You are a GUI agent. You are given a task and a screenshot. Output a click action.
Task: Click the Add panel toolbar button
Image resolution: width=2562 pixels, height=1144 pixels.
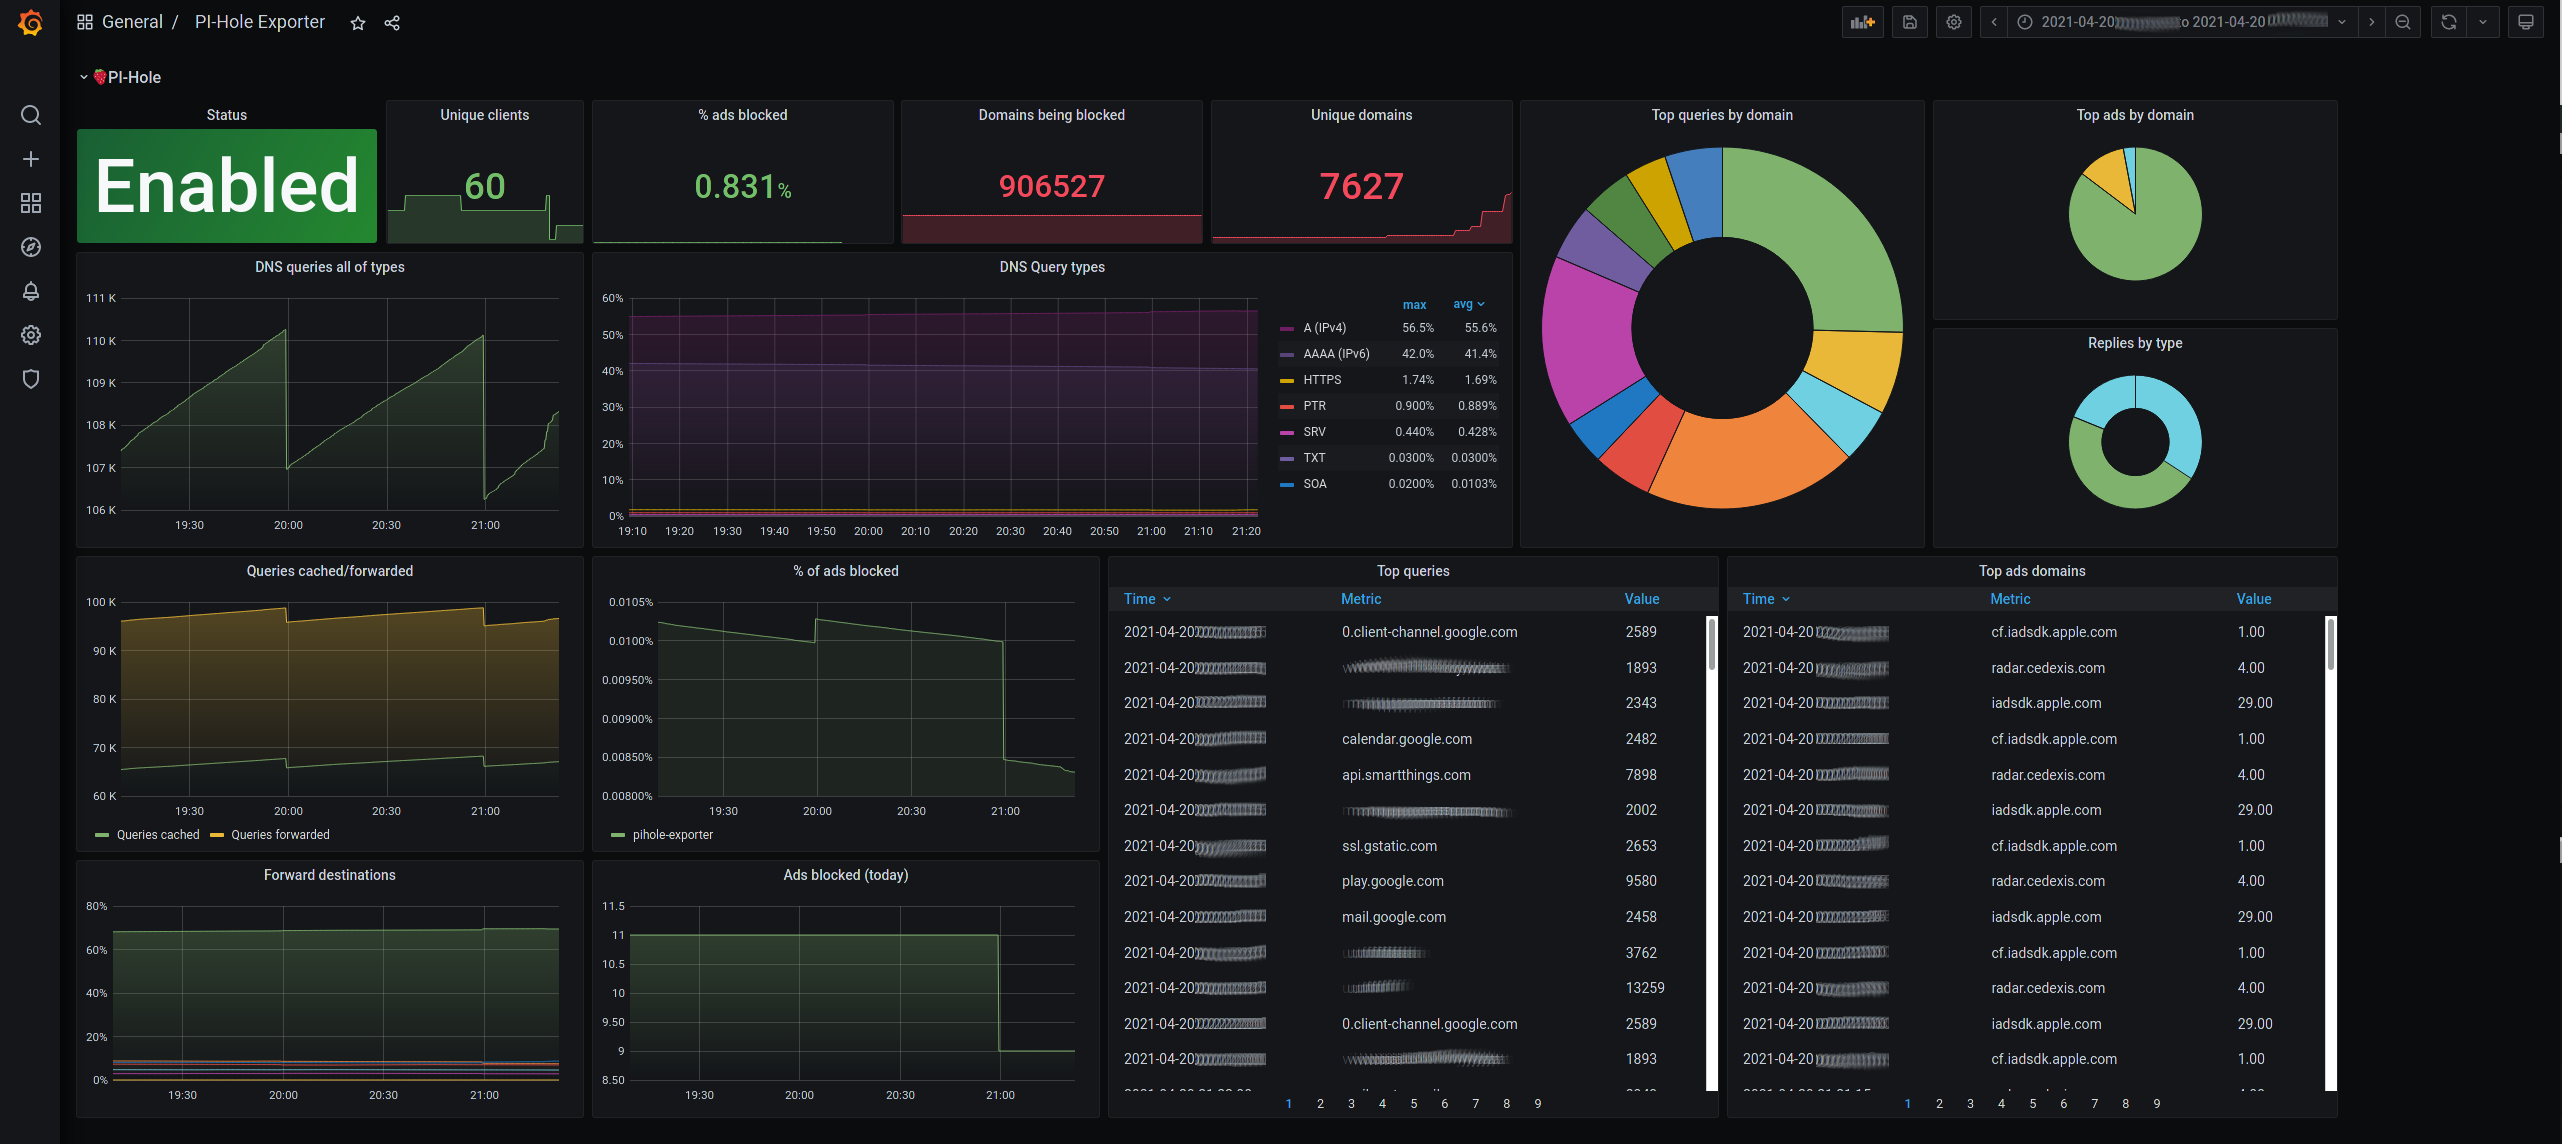click(1861, 22)
